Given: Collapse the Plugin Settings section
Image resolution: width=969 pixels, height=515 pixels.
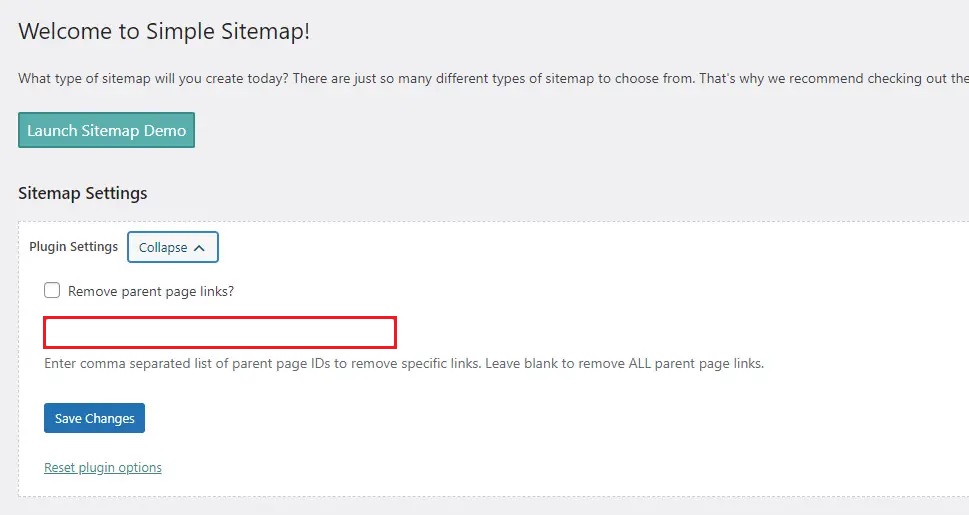Looking at the screenshot, I should pos(172,247).
